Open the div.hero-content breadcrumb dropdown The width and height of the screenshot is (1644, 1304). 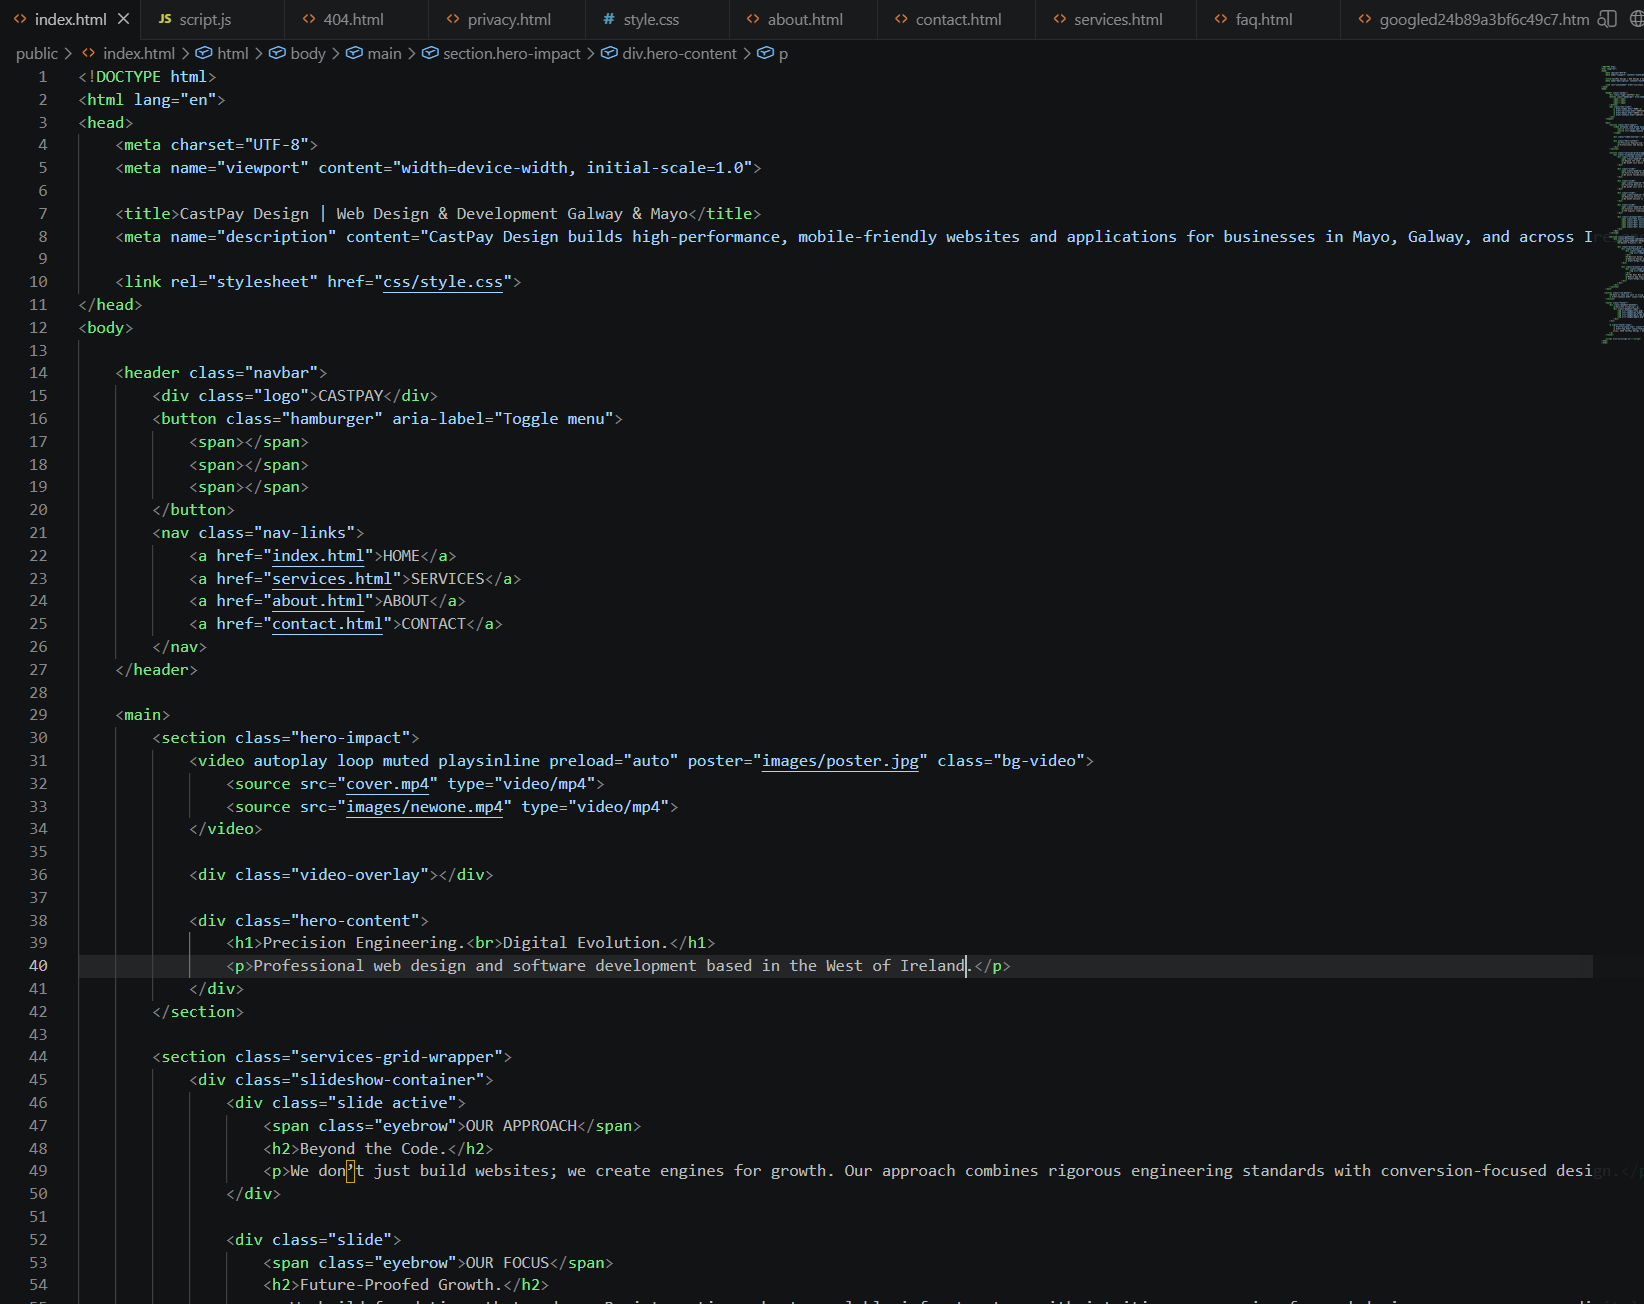(679, 53)
